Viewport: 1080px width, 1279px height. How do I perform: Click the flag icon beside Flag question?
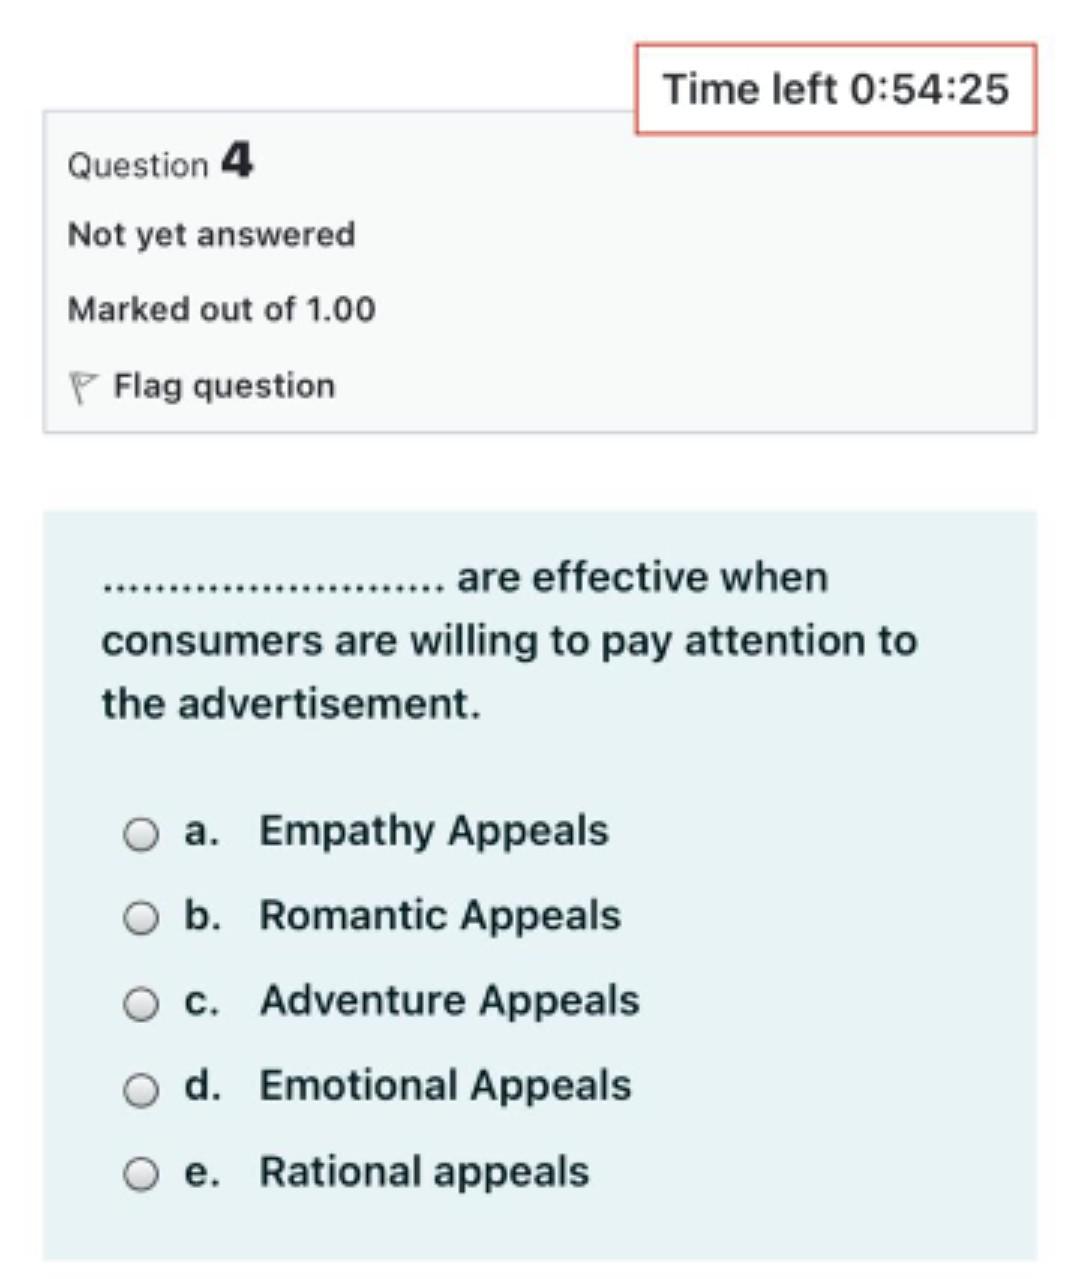click(83, 387)
